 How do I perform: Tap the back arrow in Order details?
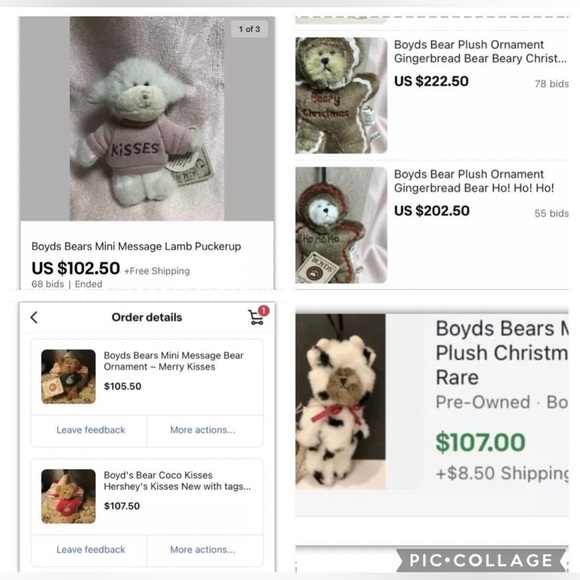pyautogui.click(x=34, y=317)
